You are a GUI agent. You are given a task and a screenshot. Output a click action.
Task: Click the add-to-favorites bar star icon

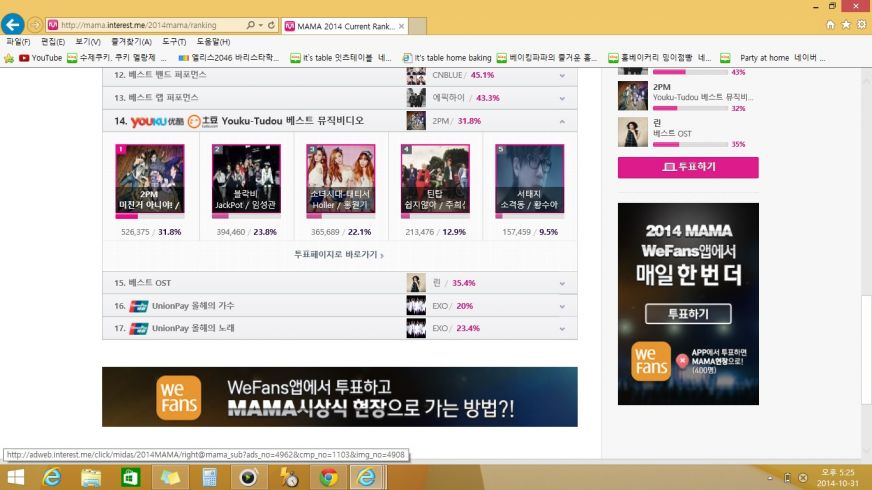coord(9,58)
